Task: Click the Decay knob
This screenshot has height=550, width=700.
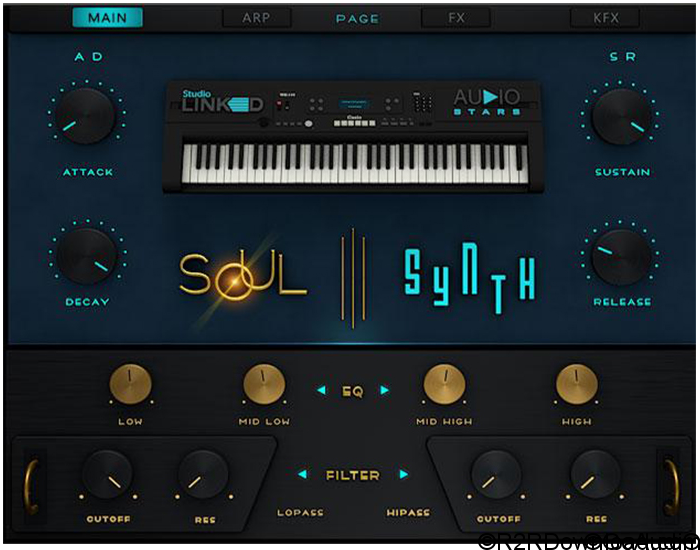Action: tap(87, 255)
